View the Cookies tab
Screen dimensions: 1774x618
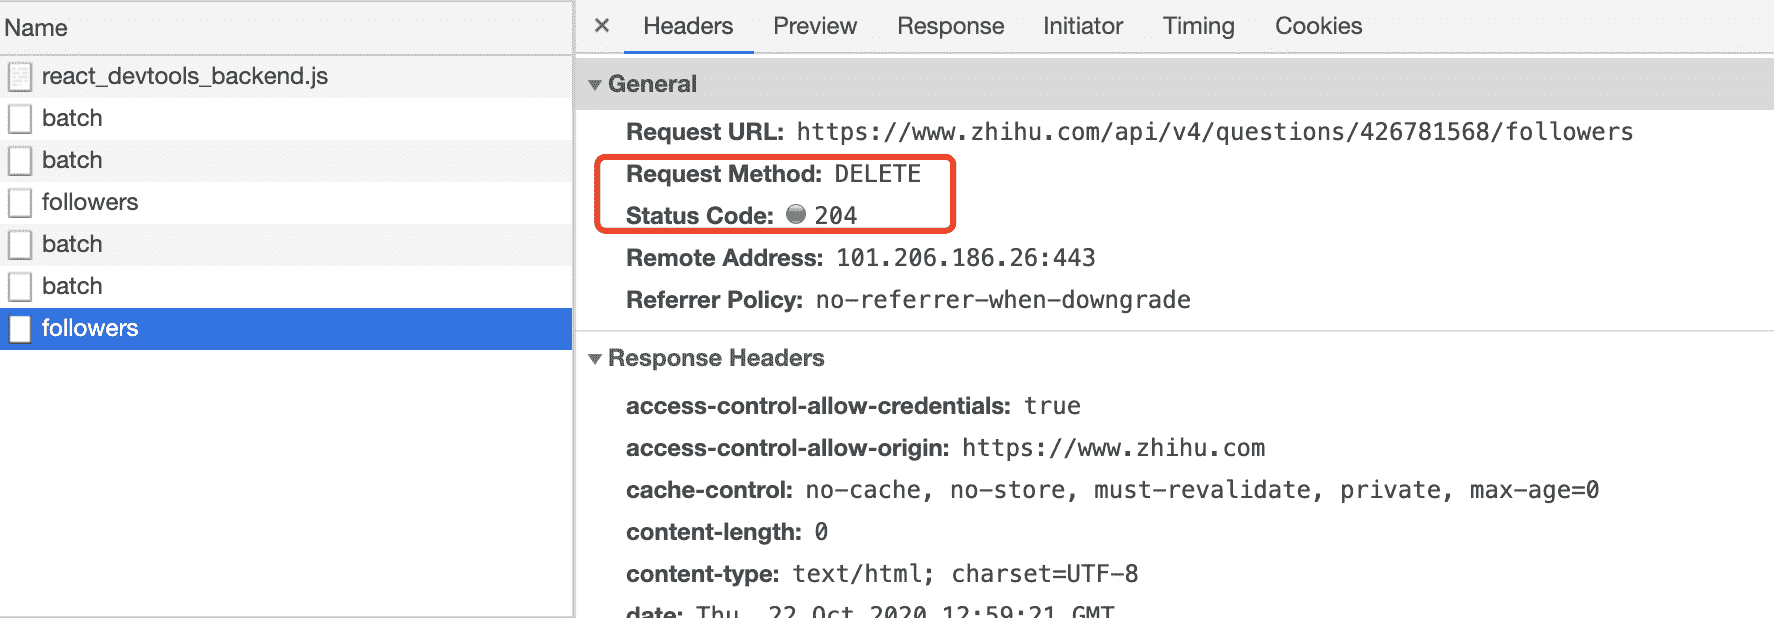1318,26
